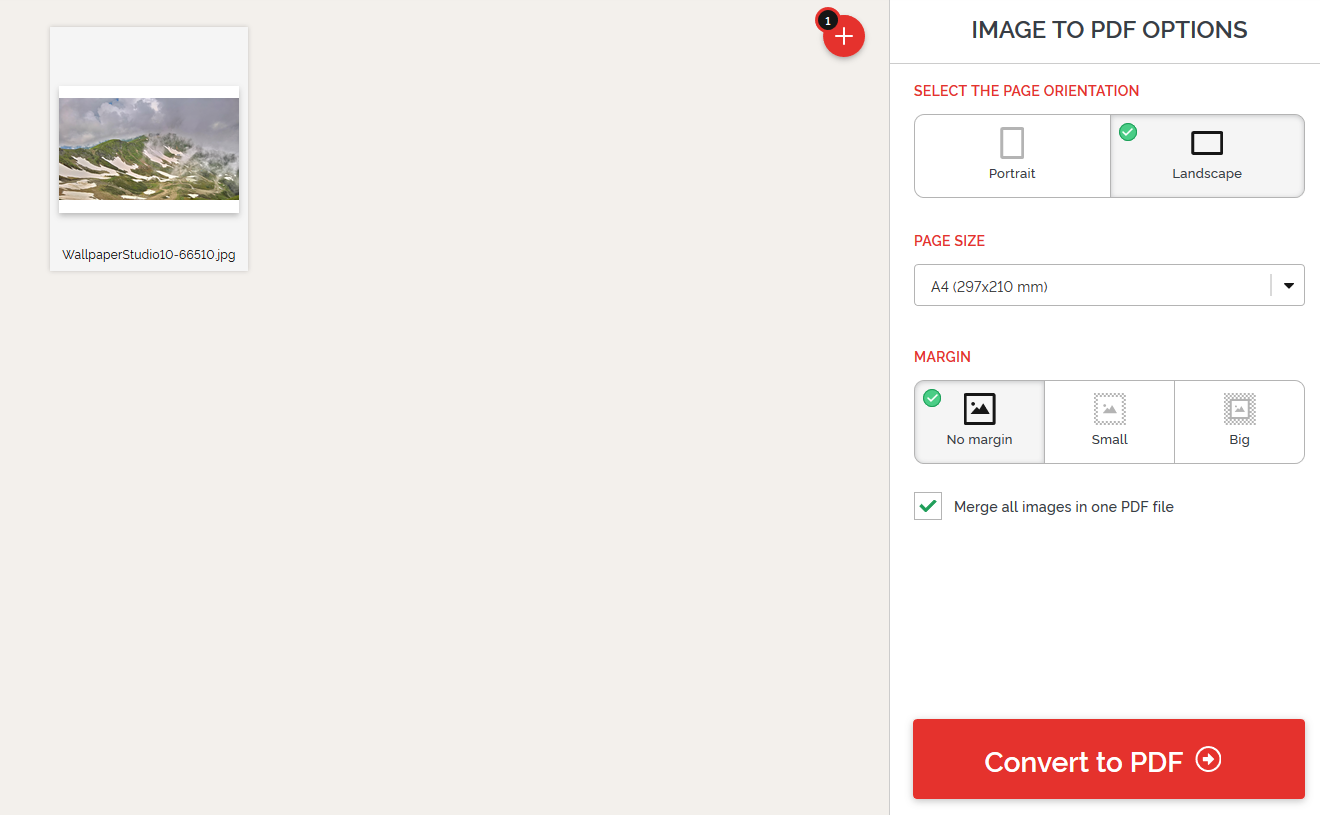Click the Portrait page icon
The width and height of the screenshot is (1320, 815).
pos(1012,143)
